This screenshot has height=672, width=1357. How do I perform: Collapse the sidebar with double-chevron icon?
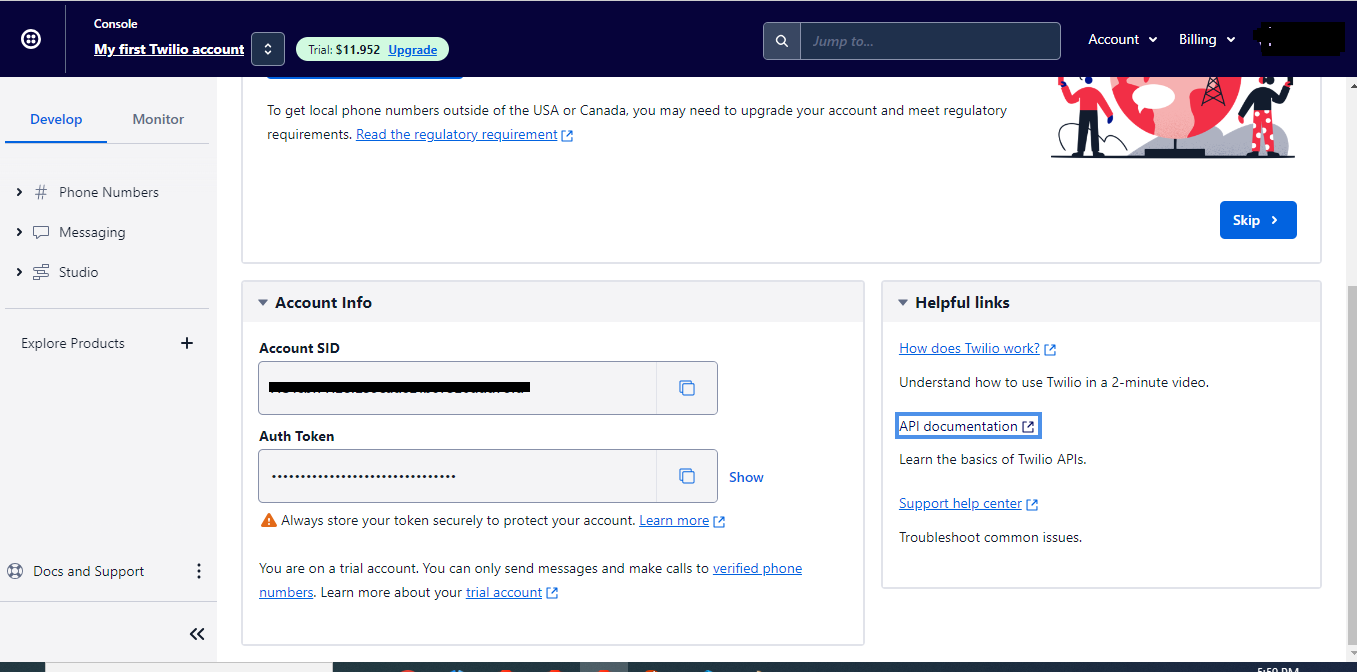(197, 634)
